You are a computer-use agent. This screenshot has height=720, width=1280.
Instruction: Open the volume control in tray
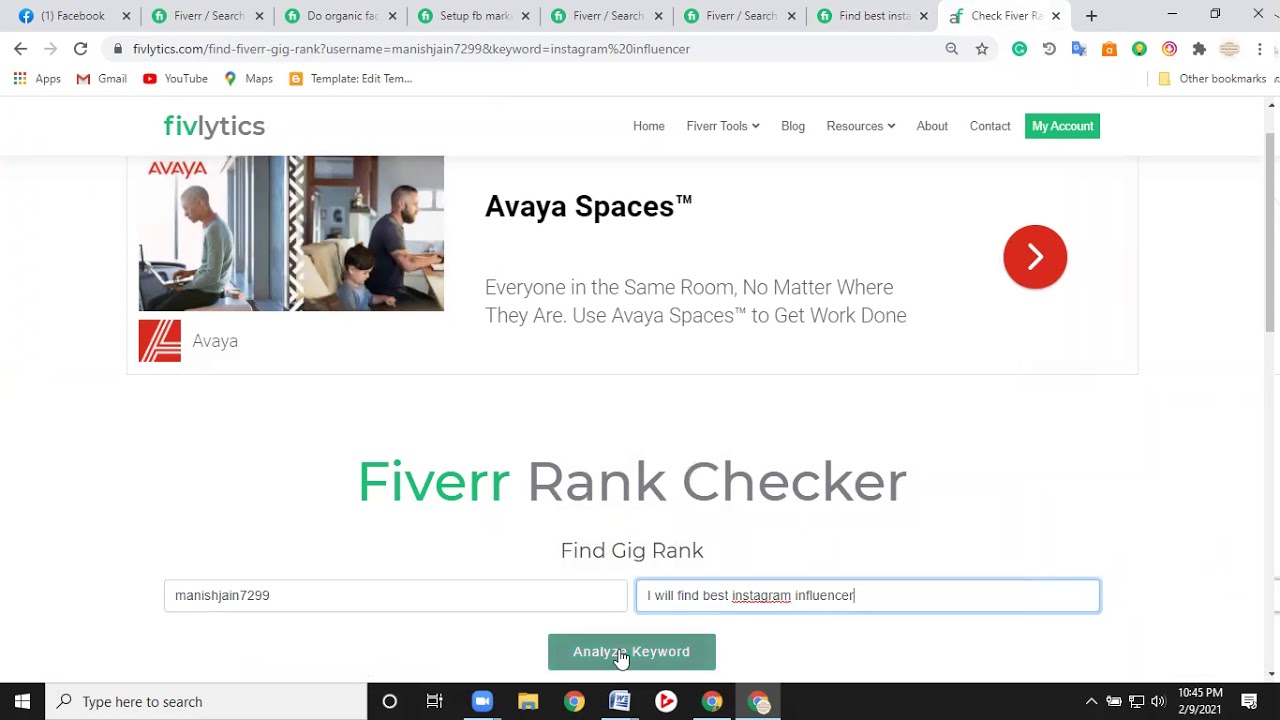point(1158,702)
